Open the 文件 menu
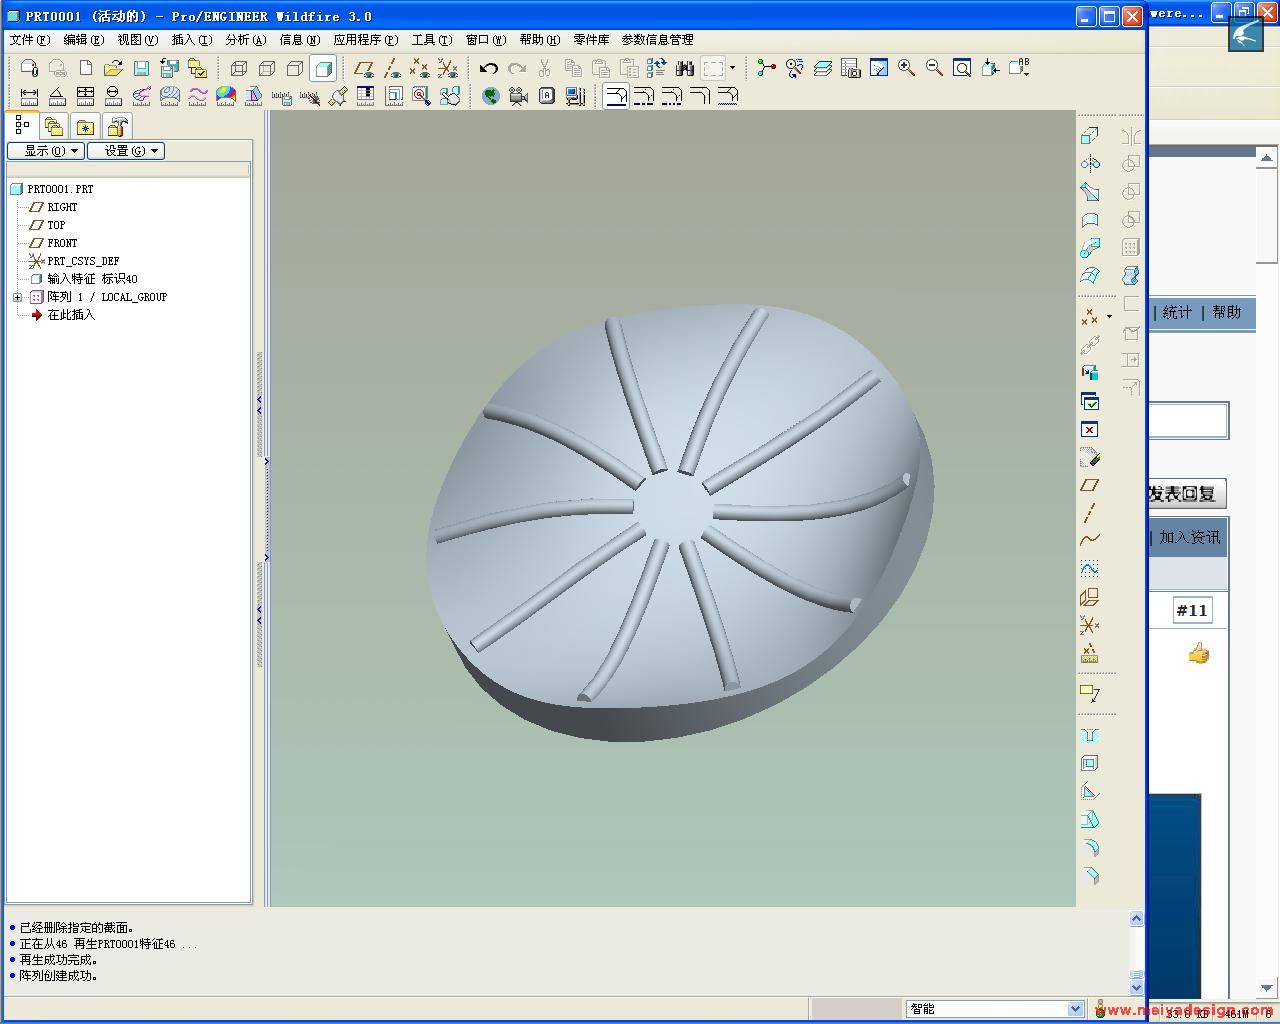The image size is (1280, 1024). point(29,40)
